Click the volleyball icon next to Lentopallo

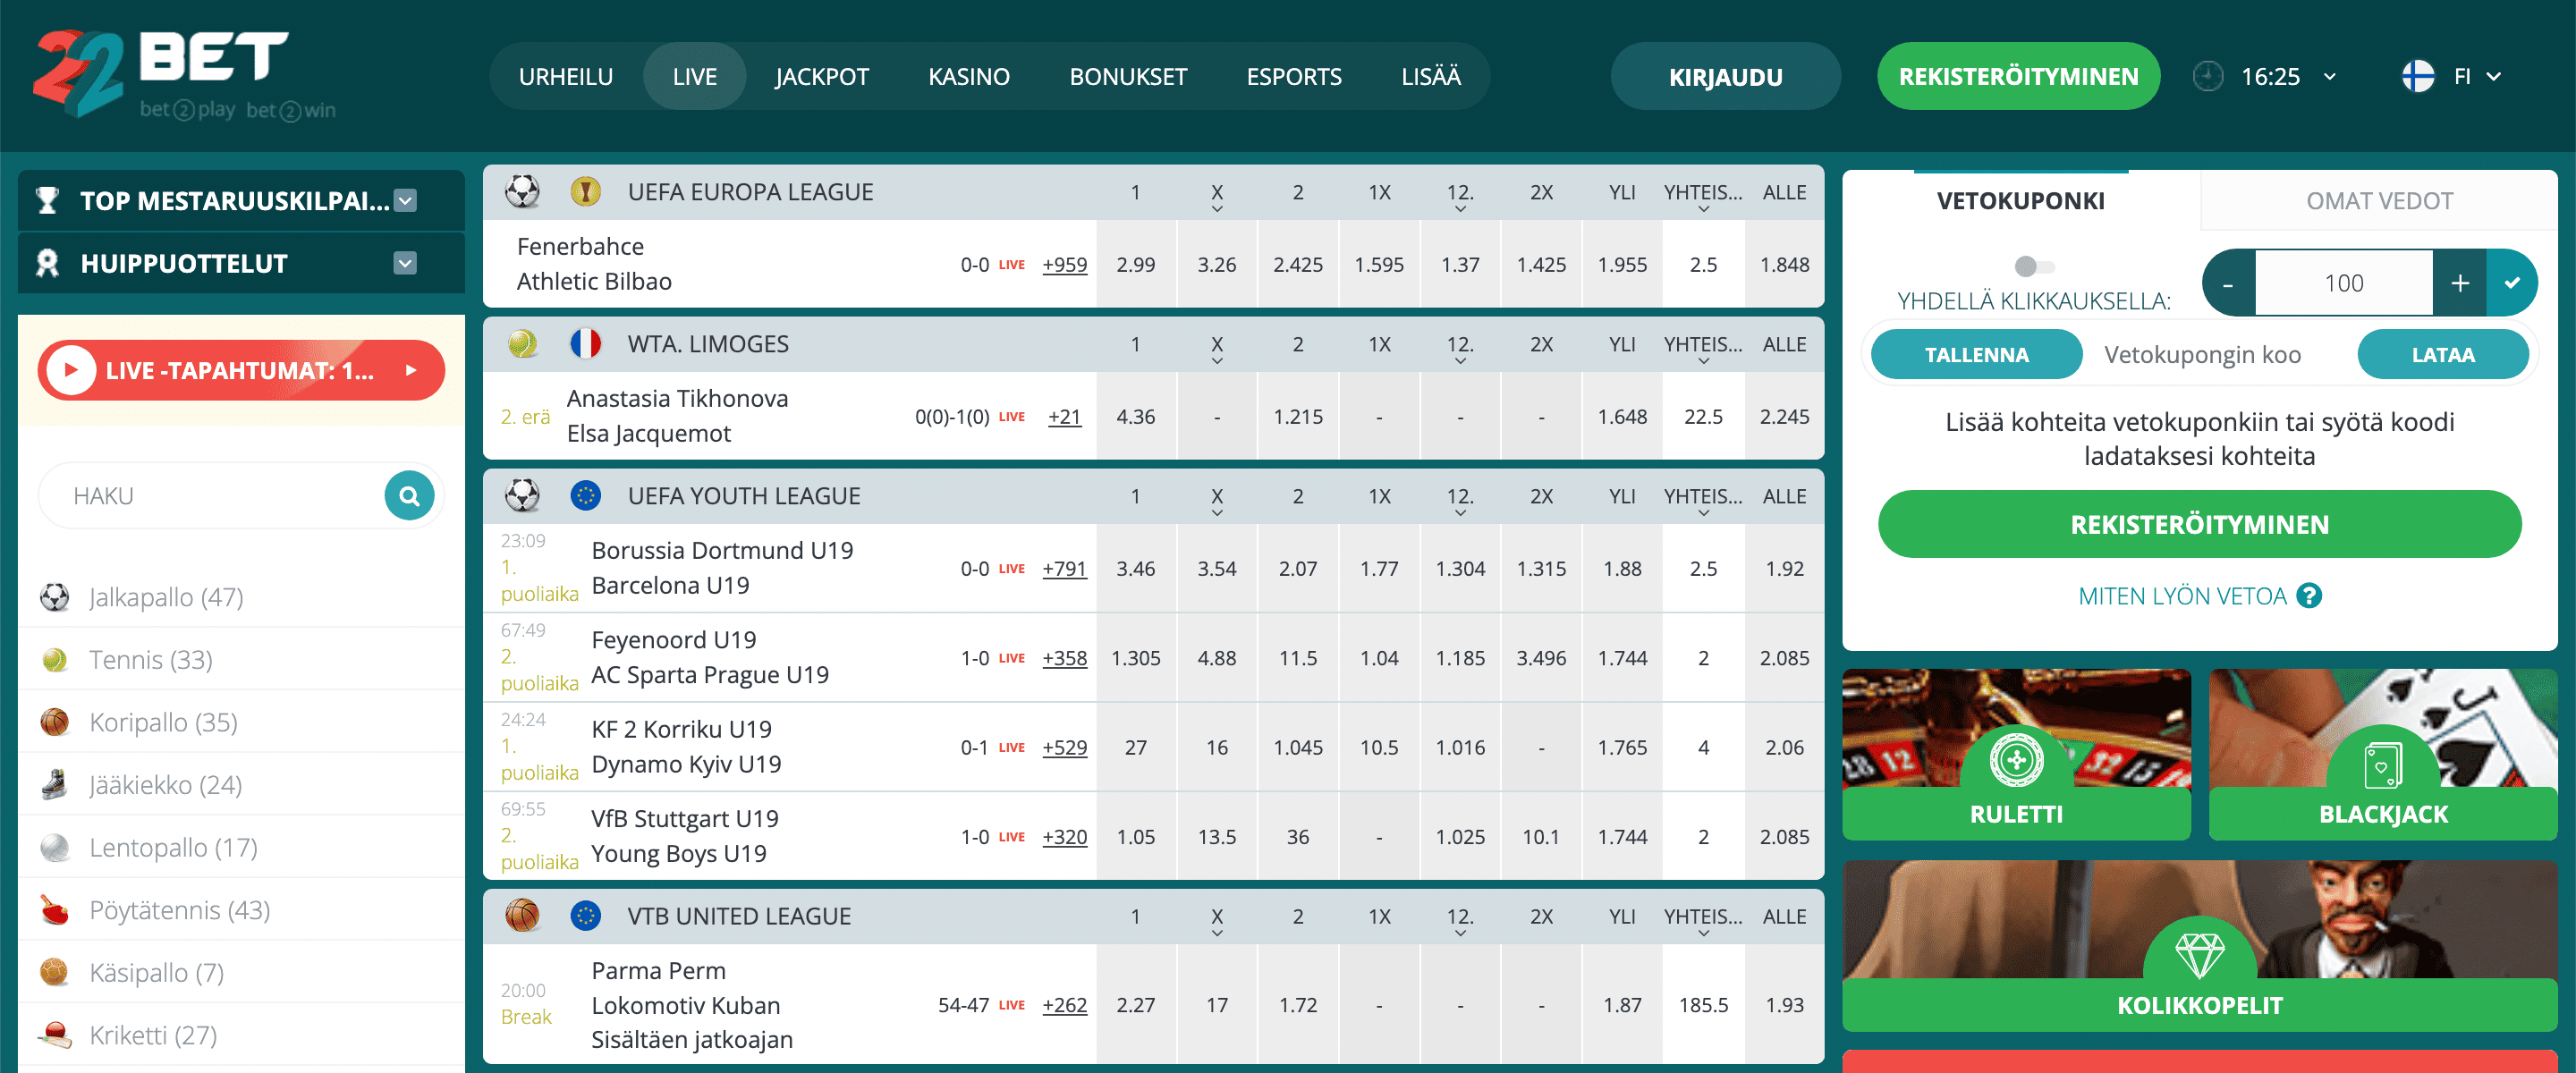click(55, 848)
